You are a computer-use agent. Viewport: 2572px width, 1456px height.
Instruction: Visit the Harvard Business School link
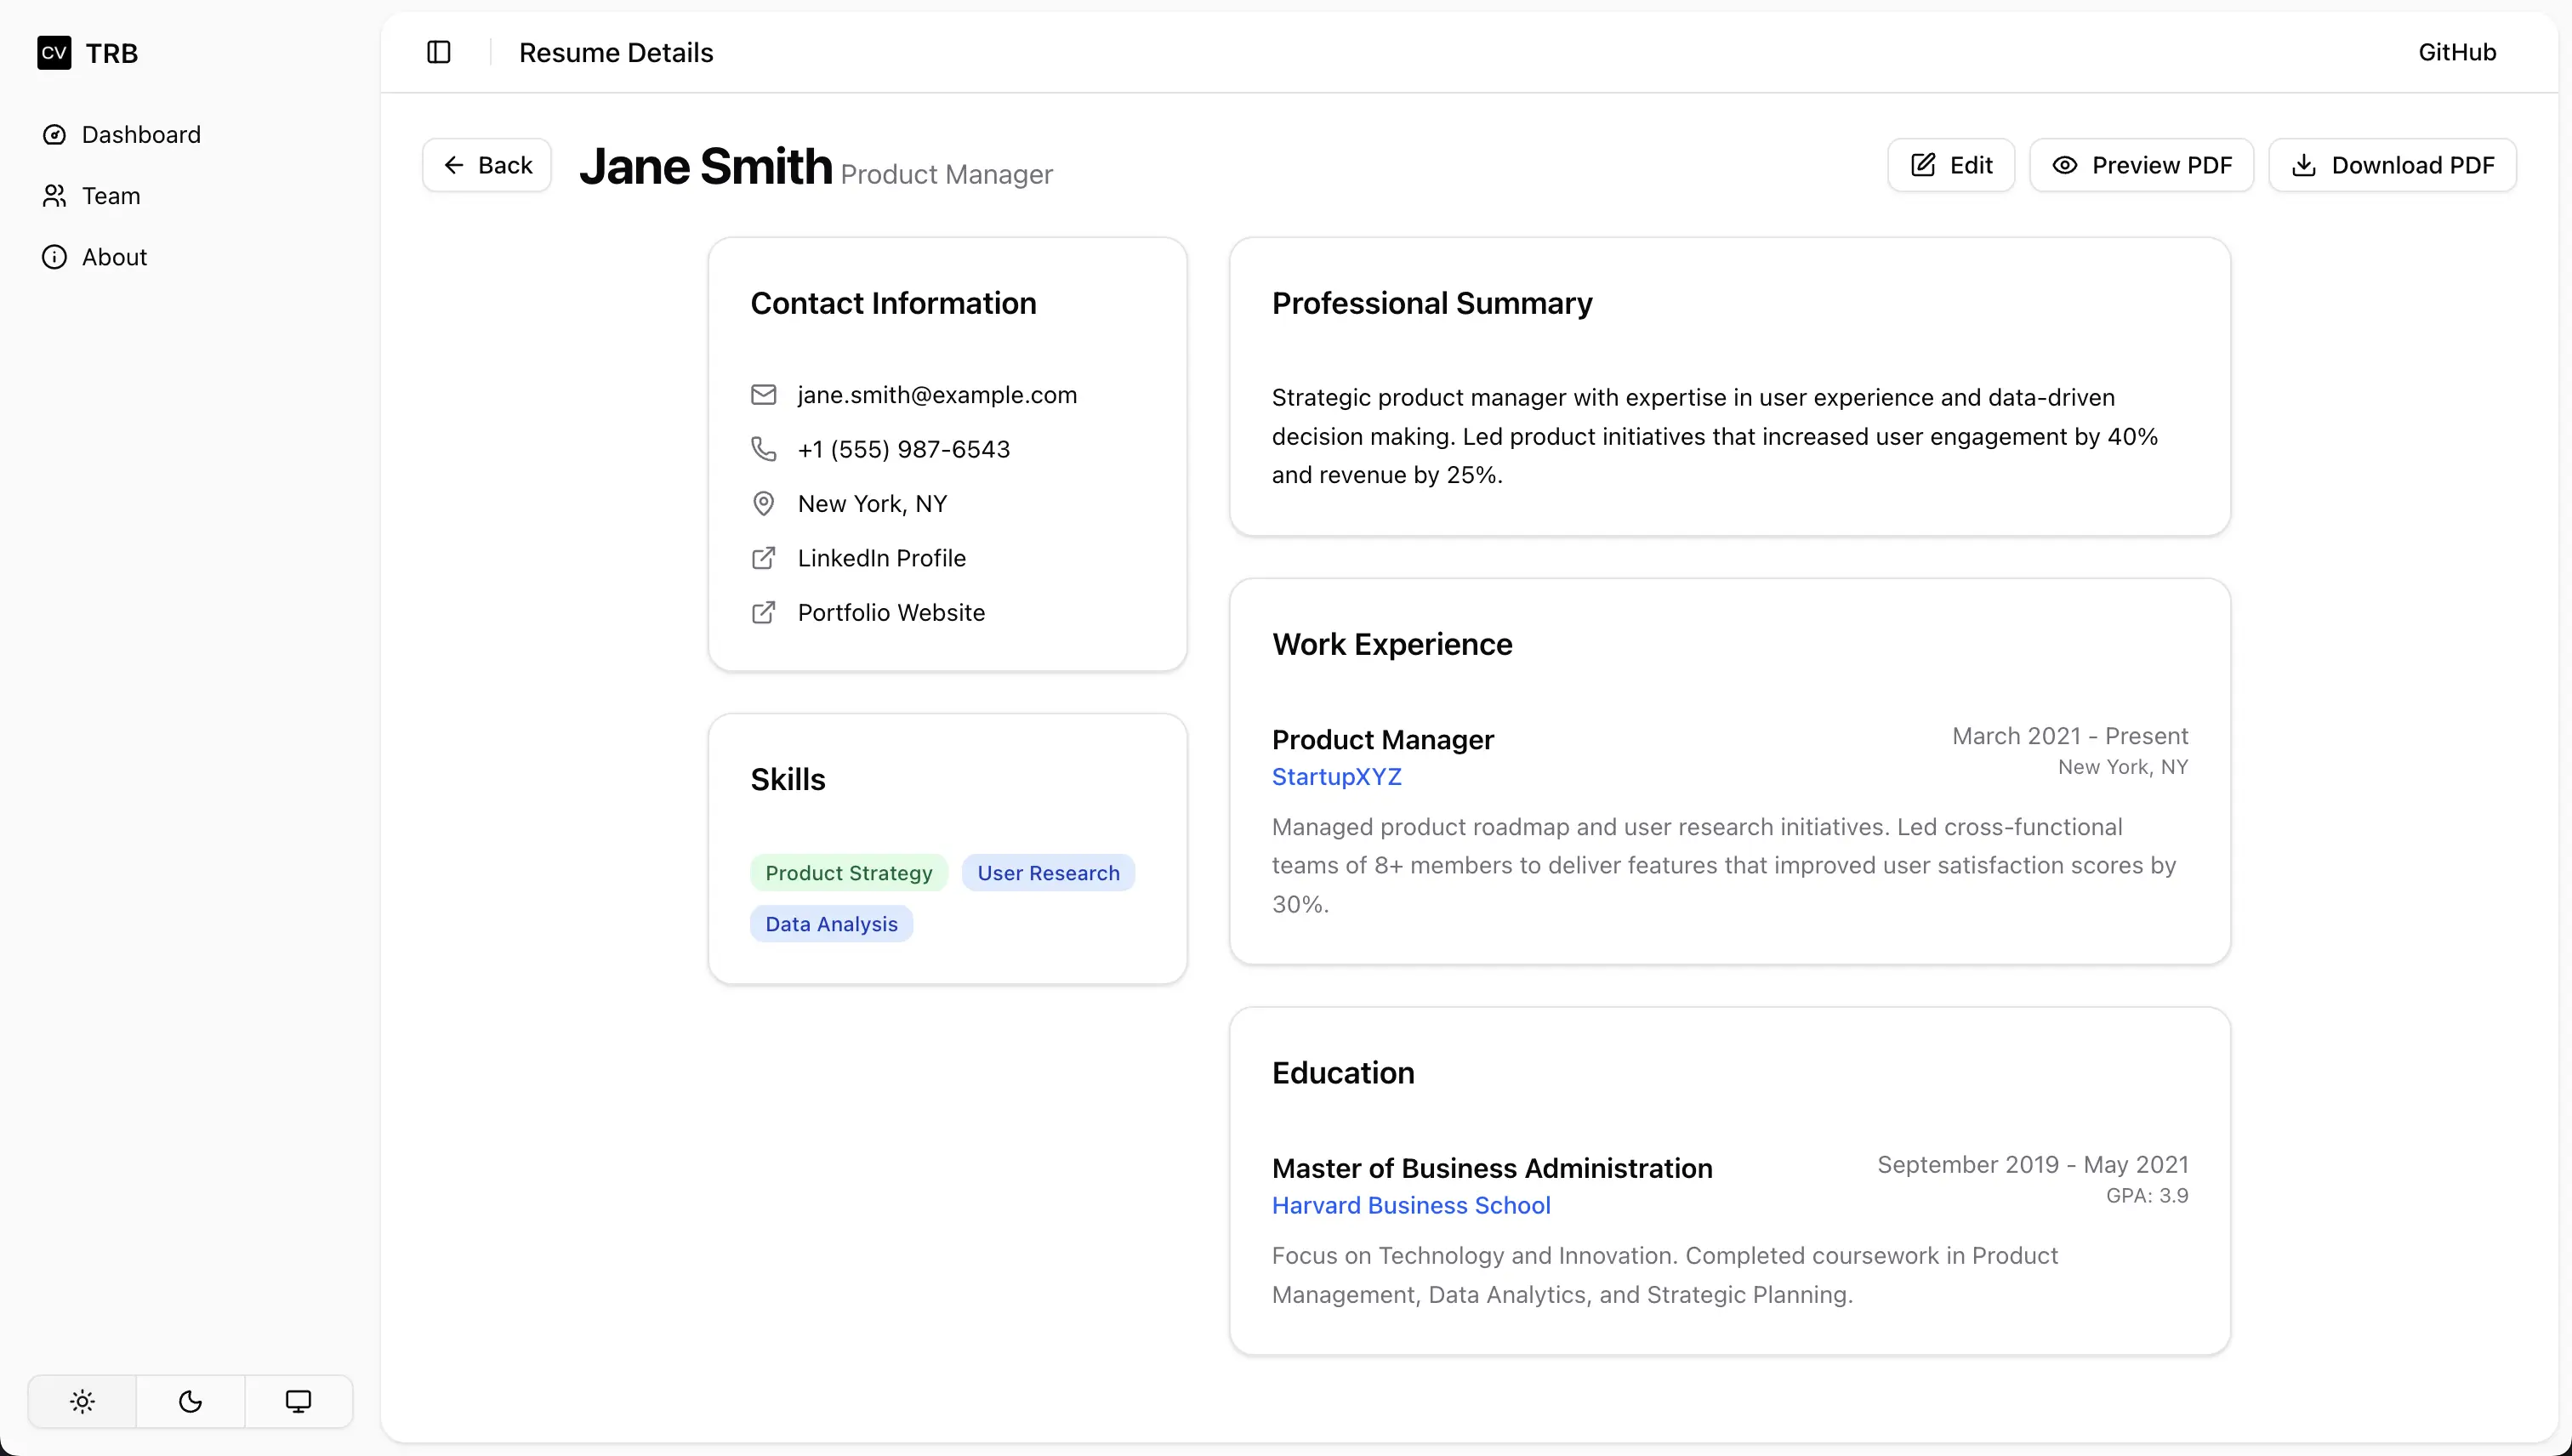[1411, 1204]
